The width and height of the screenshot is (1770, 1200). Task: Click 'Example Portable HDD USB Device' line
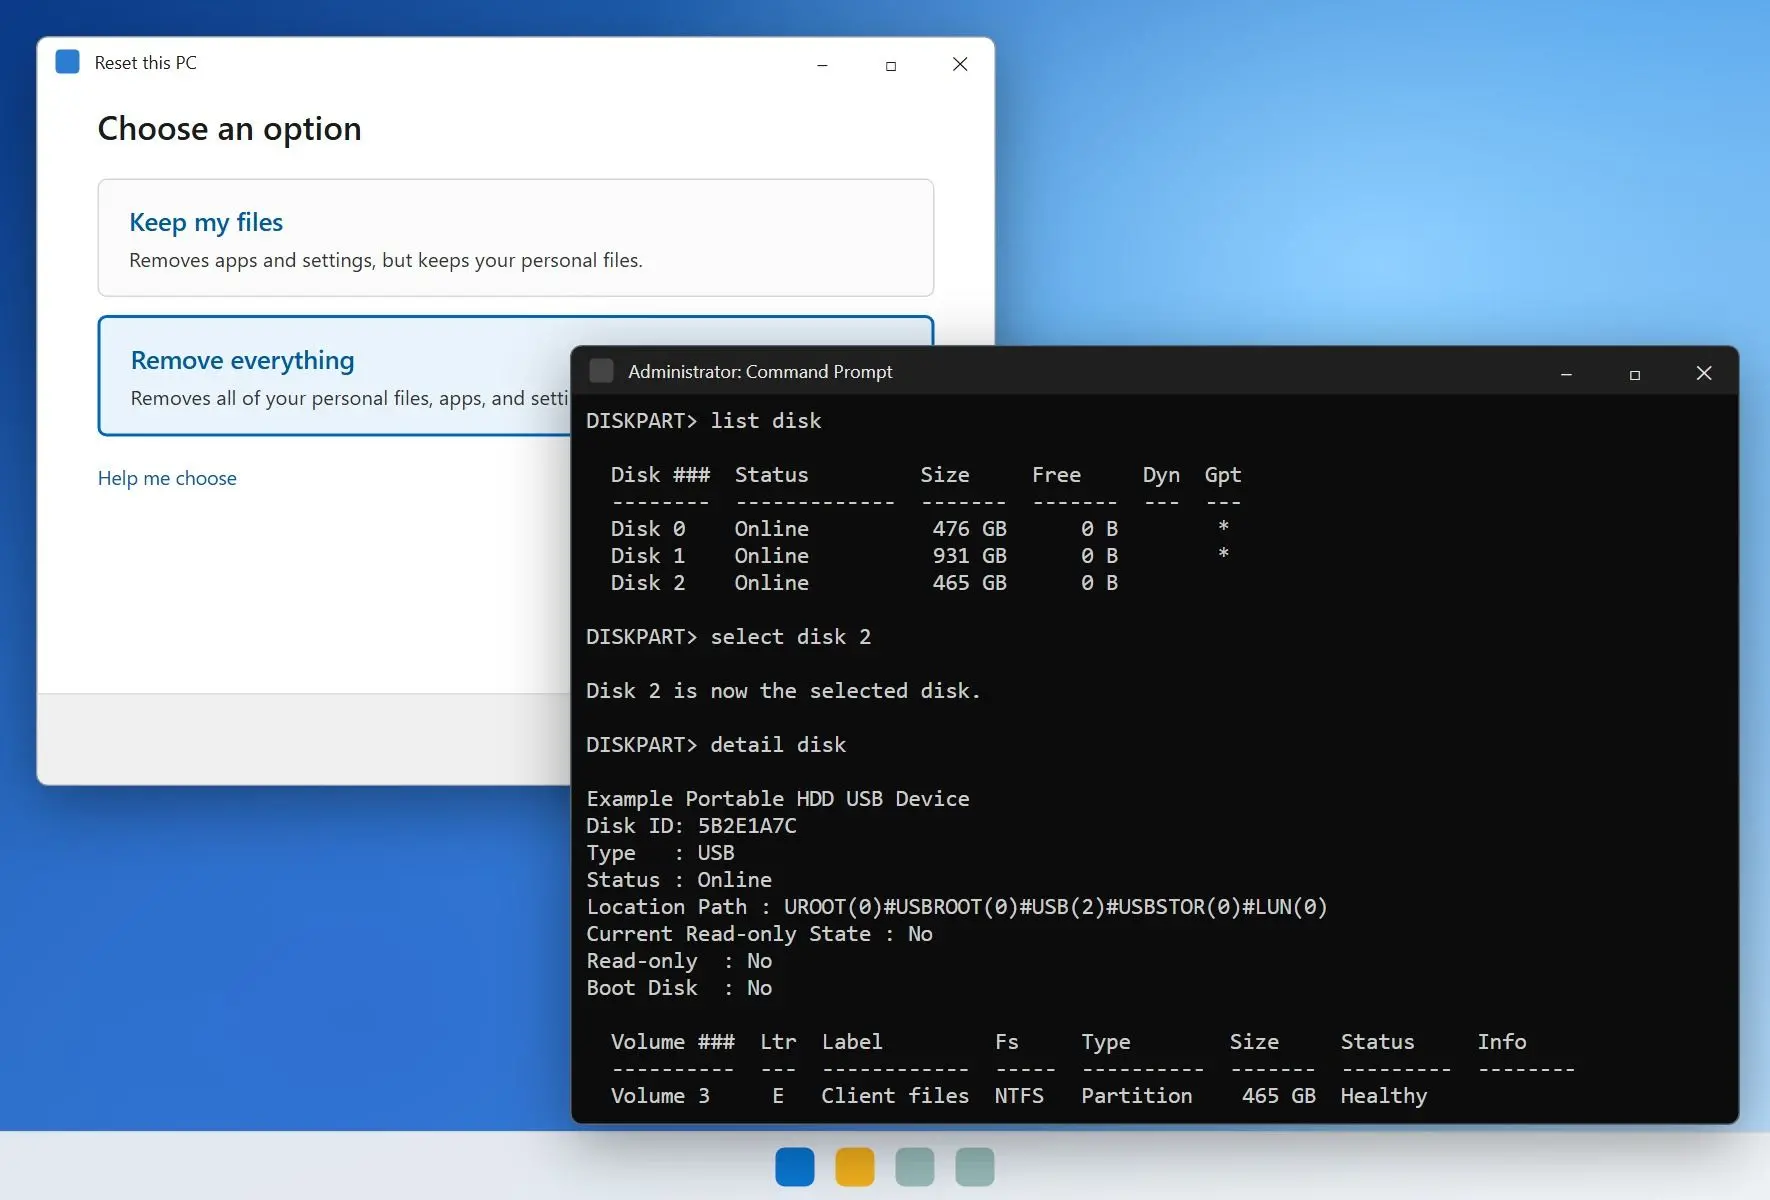(x=778, y=799)
